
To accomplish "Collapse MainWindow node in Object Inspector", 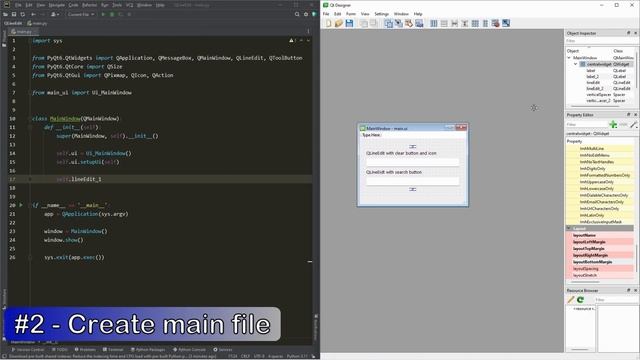I will point(569,58).
